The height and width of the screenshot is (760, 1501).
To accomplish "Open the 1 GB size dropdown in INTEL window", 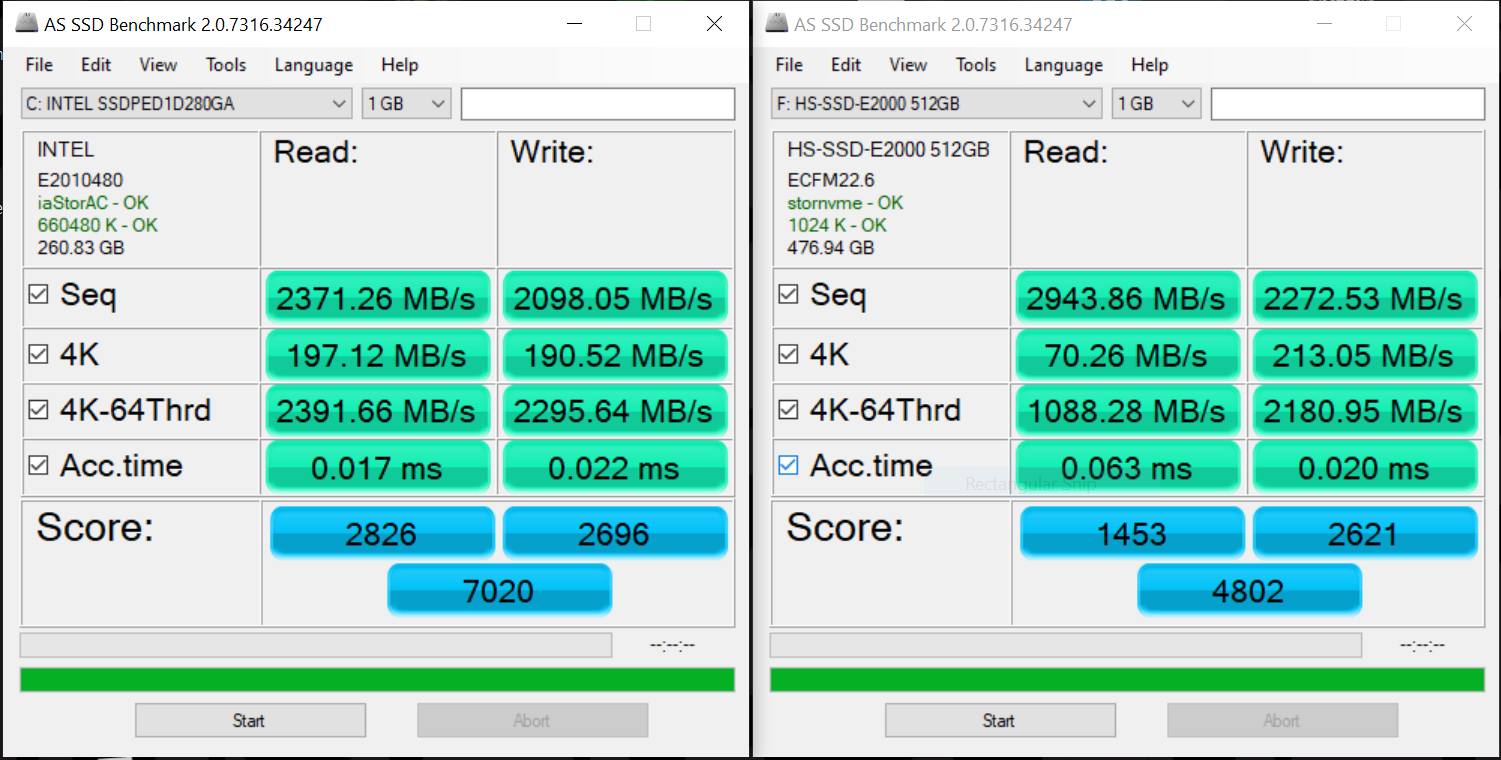I will pos(407,103).
